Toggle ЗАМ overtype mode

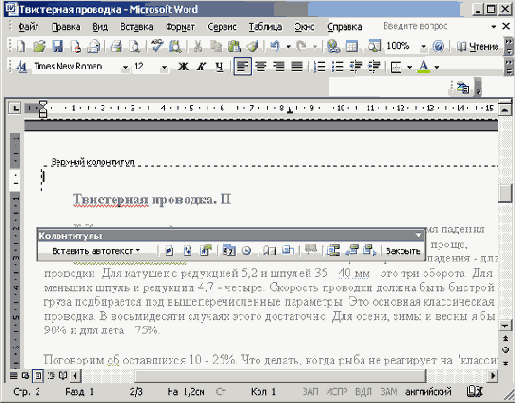389,391
